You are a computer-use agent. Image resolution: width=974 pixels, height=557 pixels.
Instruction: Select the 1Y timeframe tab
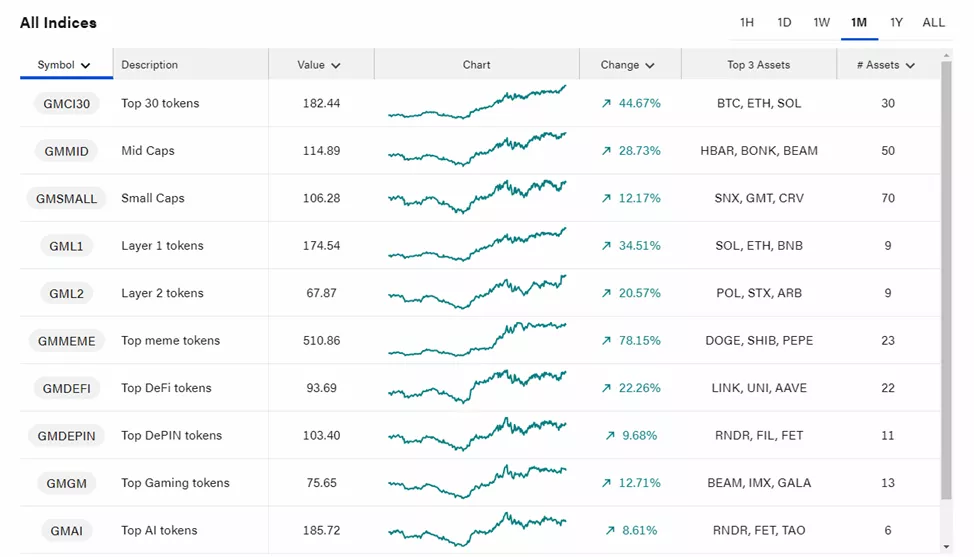pyautogui.click(x=896, y=22)
